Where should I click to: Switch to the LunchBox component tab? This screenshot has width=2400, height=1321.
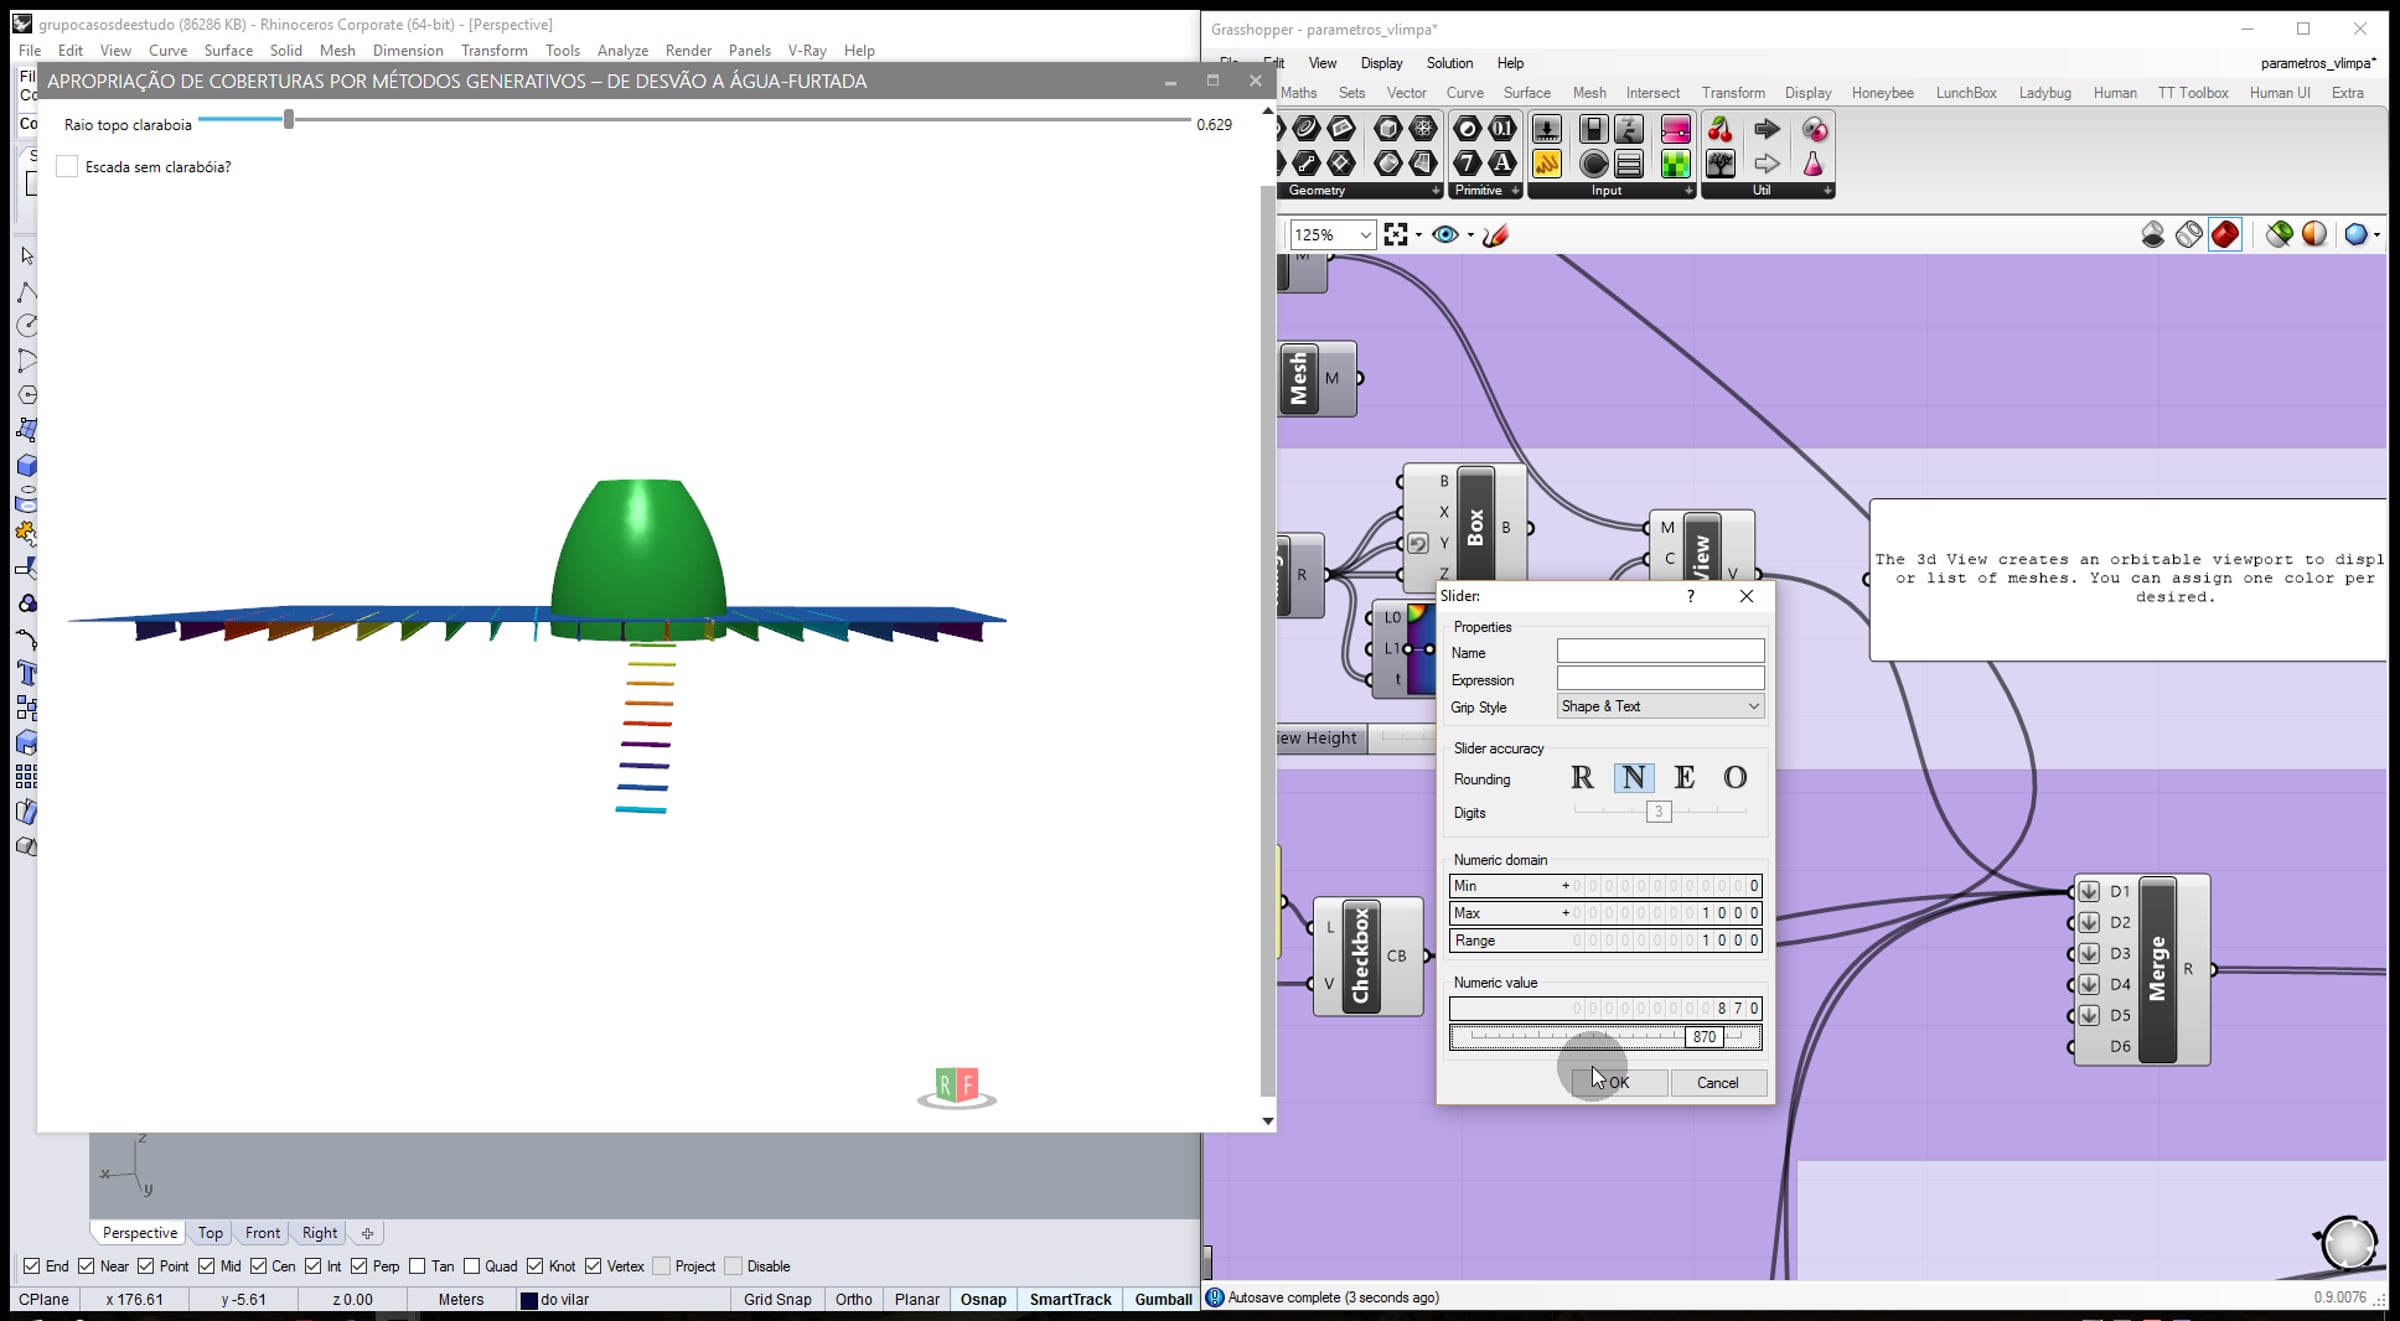[1965, 93]
